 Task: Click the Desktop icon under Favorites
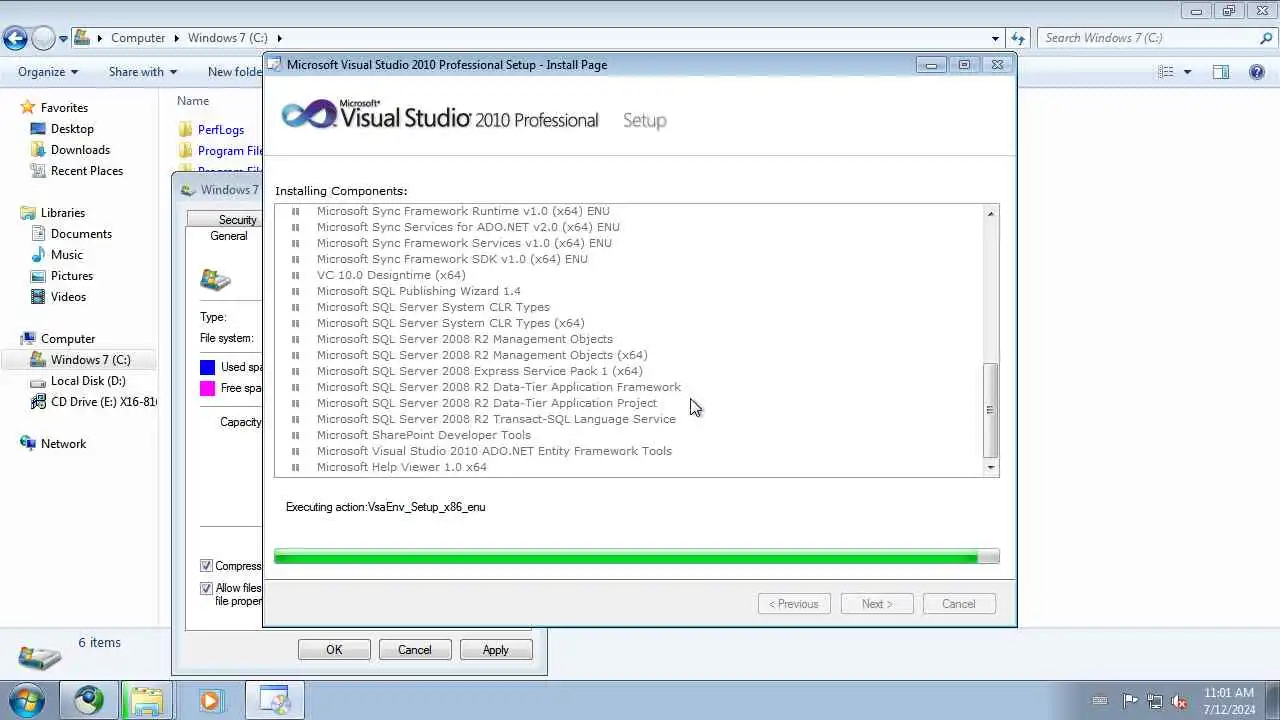pyautogui.click(x=38, y=129)
